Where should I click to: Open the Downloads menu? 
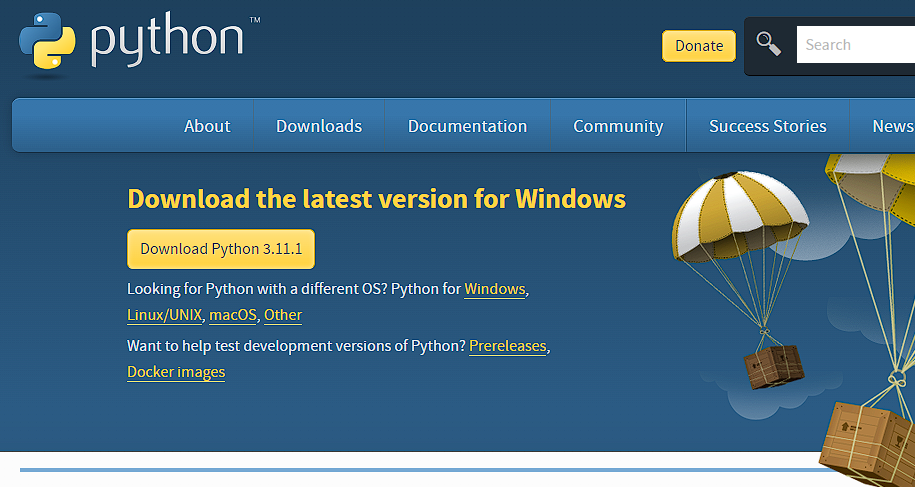(319, 126)
